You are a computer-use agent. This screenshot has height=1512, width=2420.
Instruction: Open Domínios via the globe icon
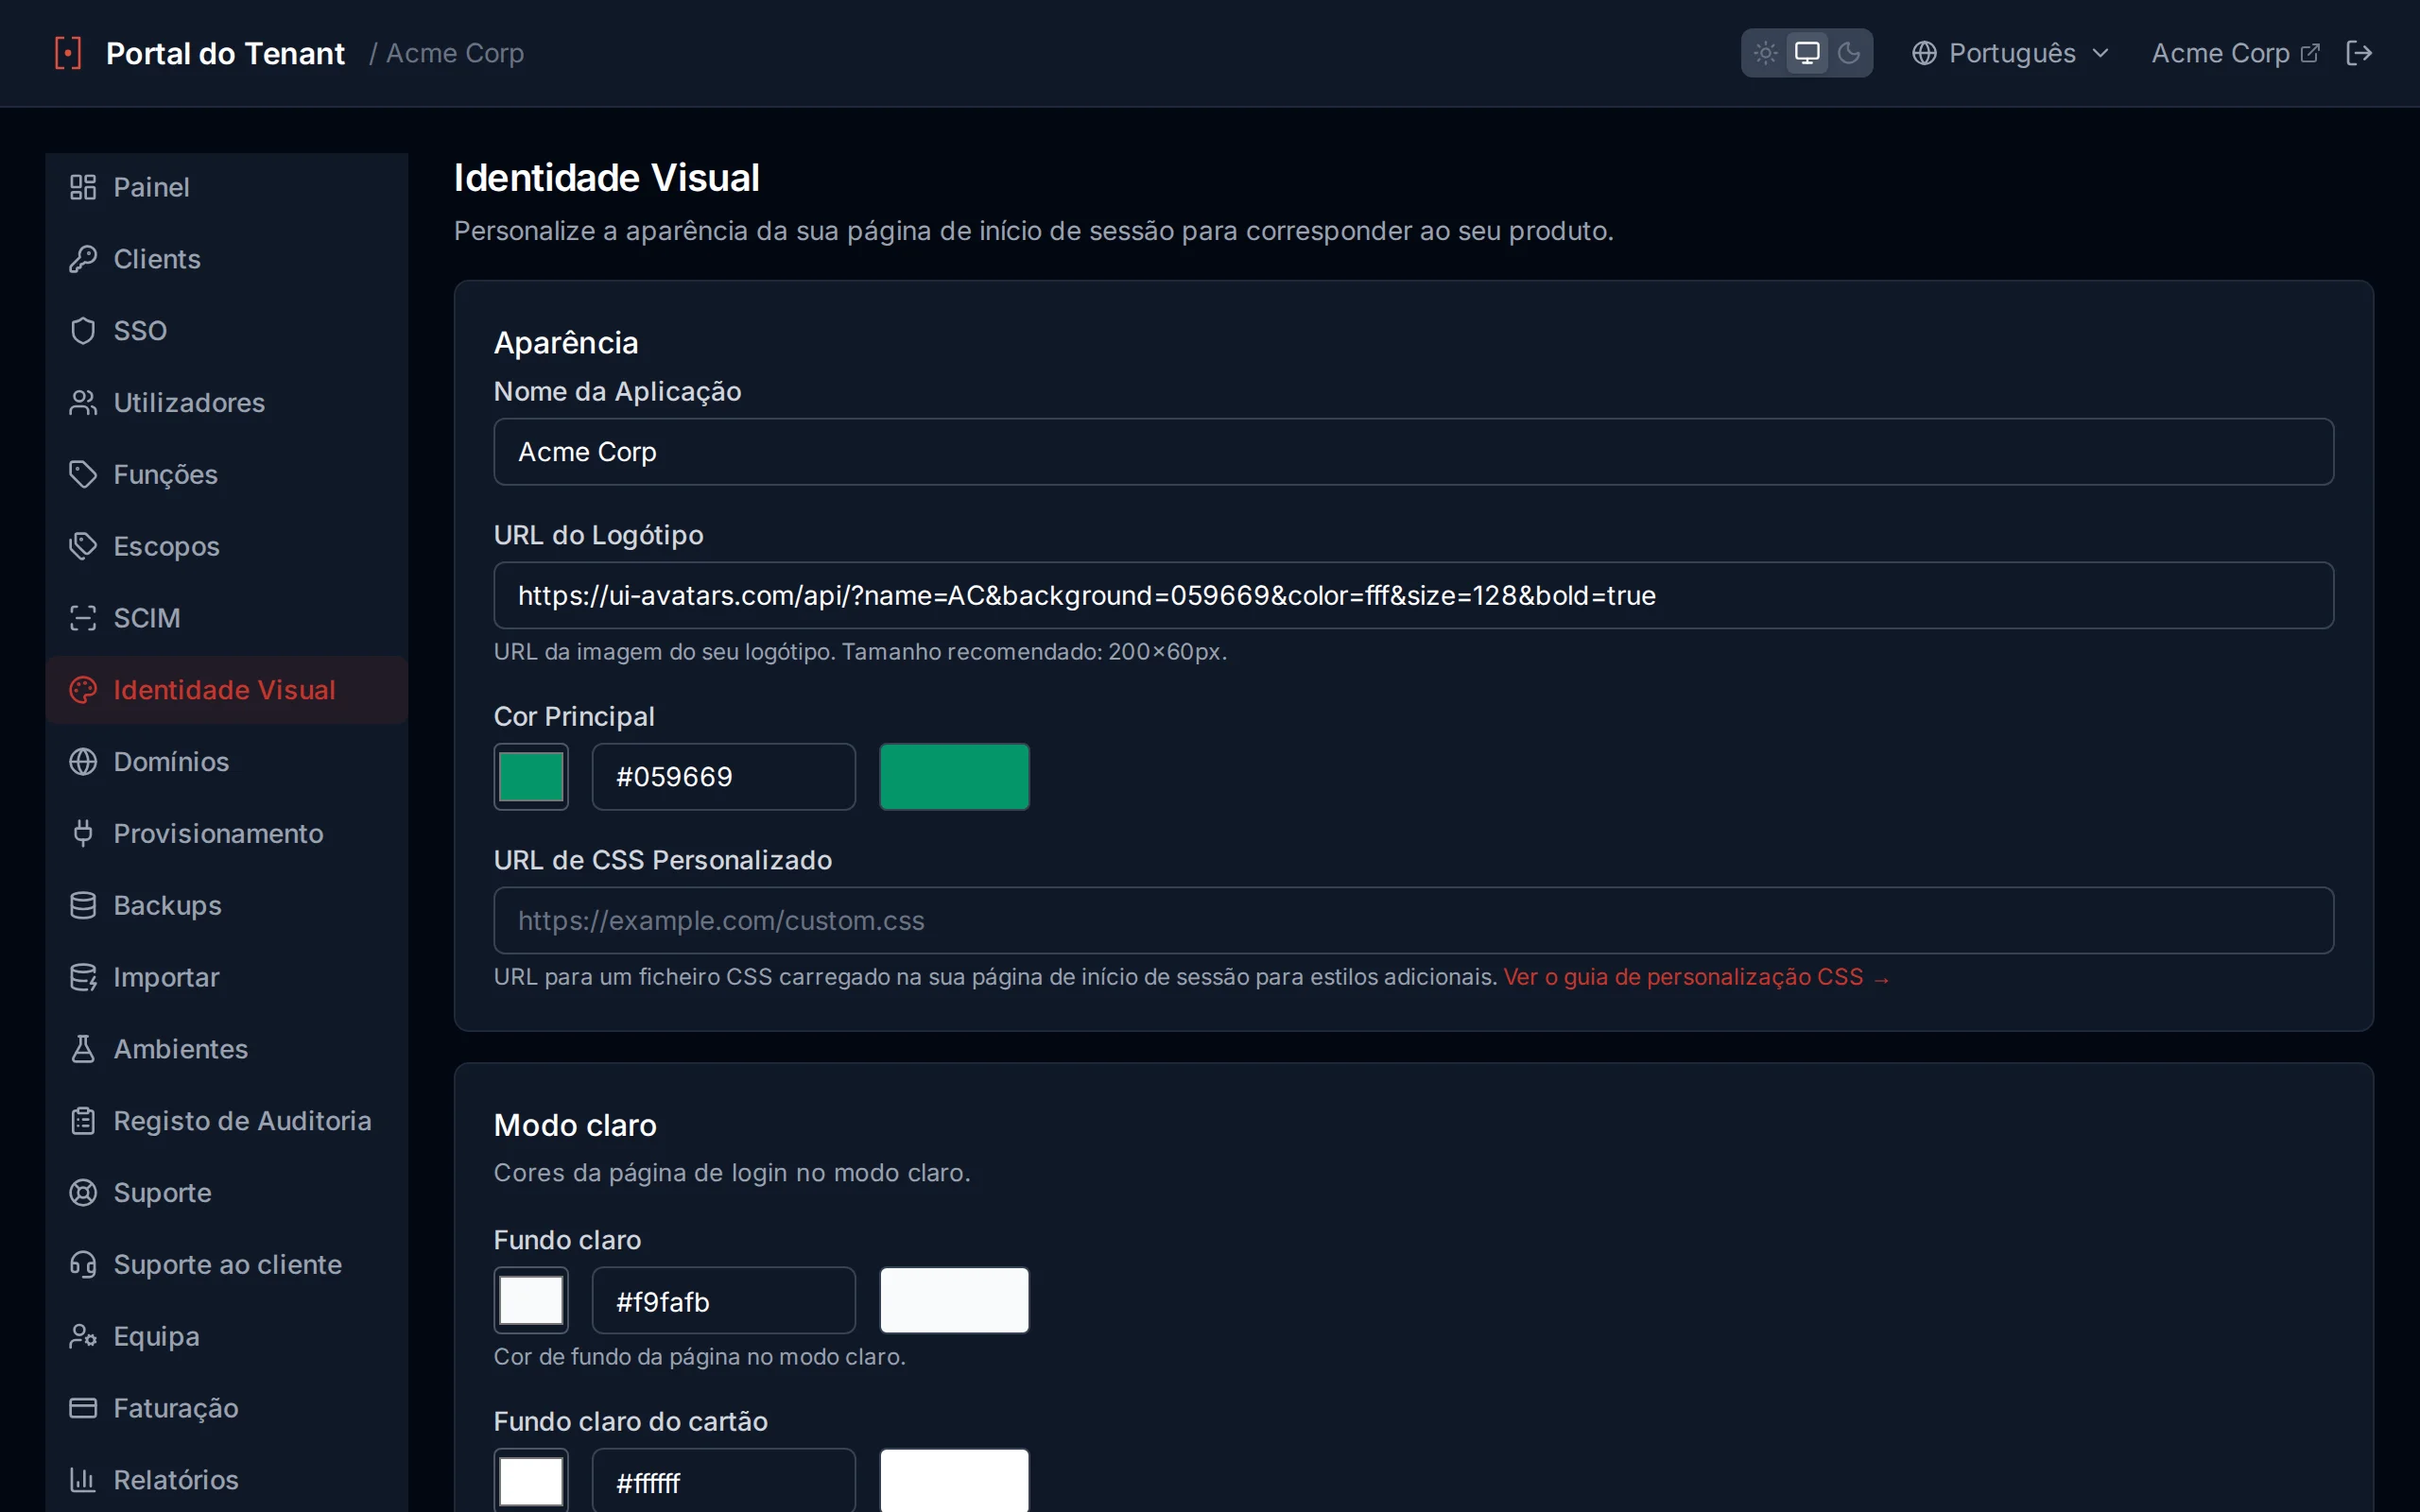tap(83, 762)
